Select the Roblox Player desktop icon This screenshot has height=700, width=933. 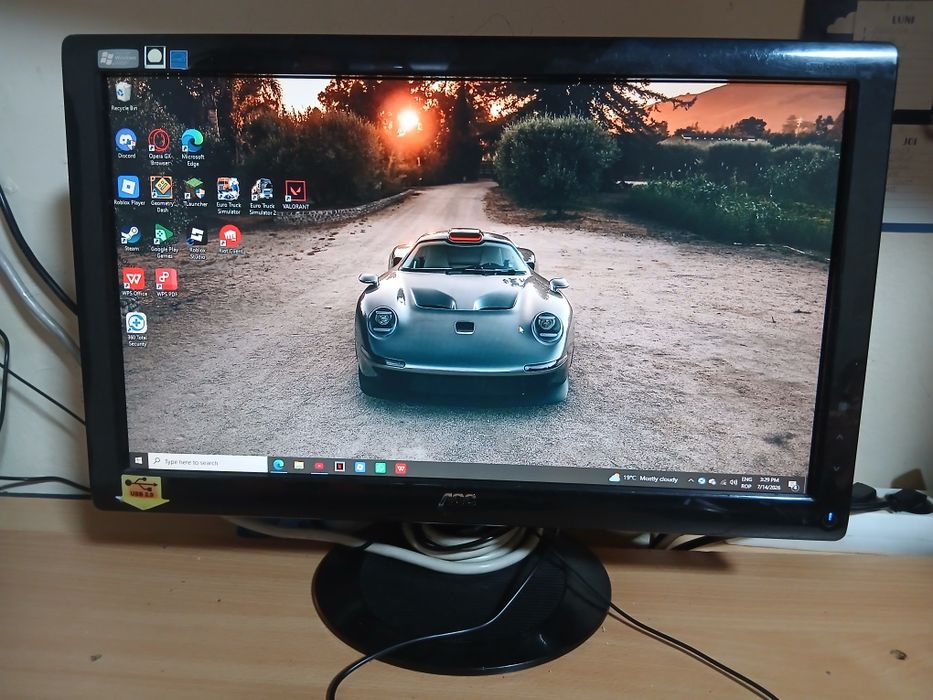[129, 190]
